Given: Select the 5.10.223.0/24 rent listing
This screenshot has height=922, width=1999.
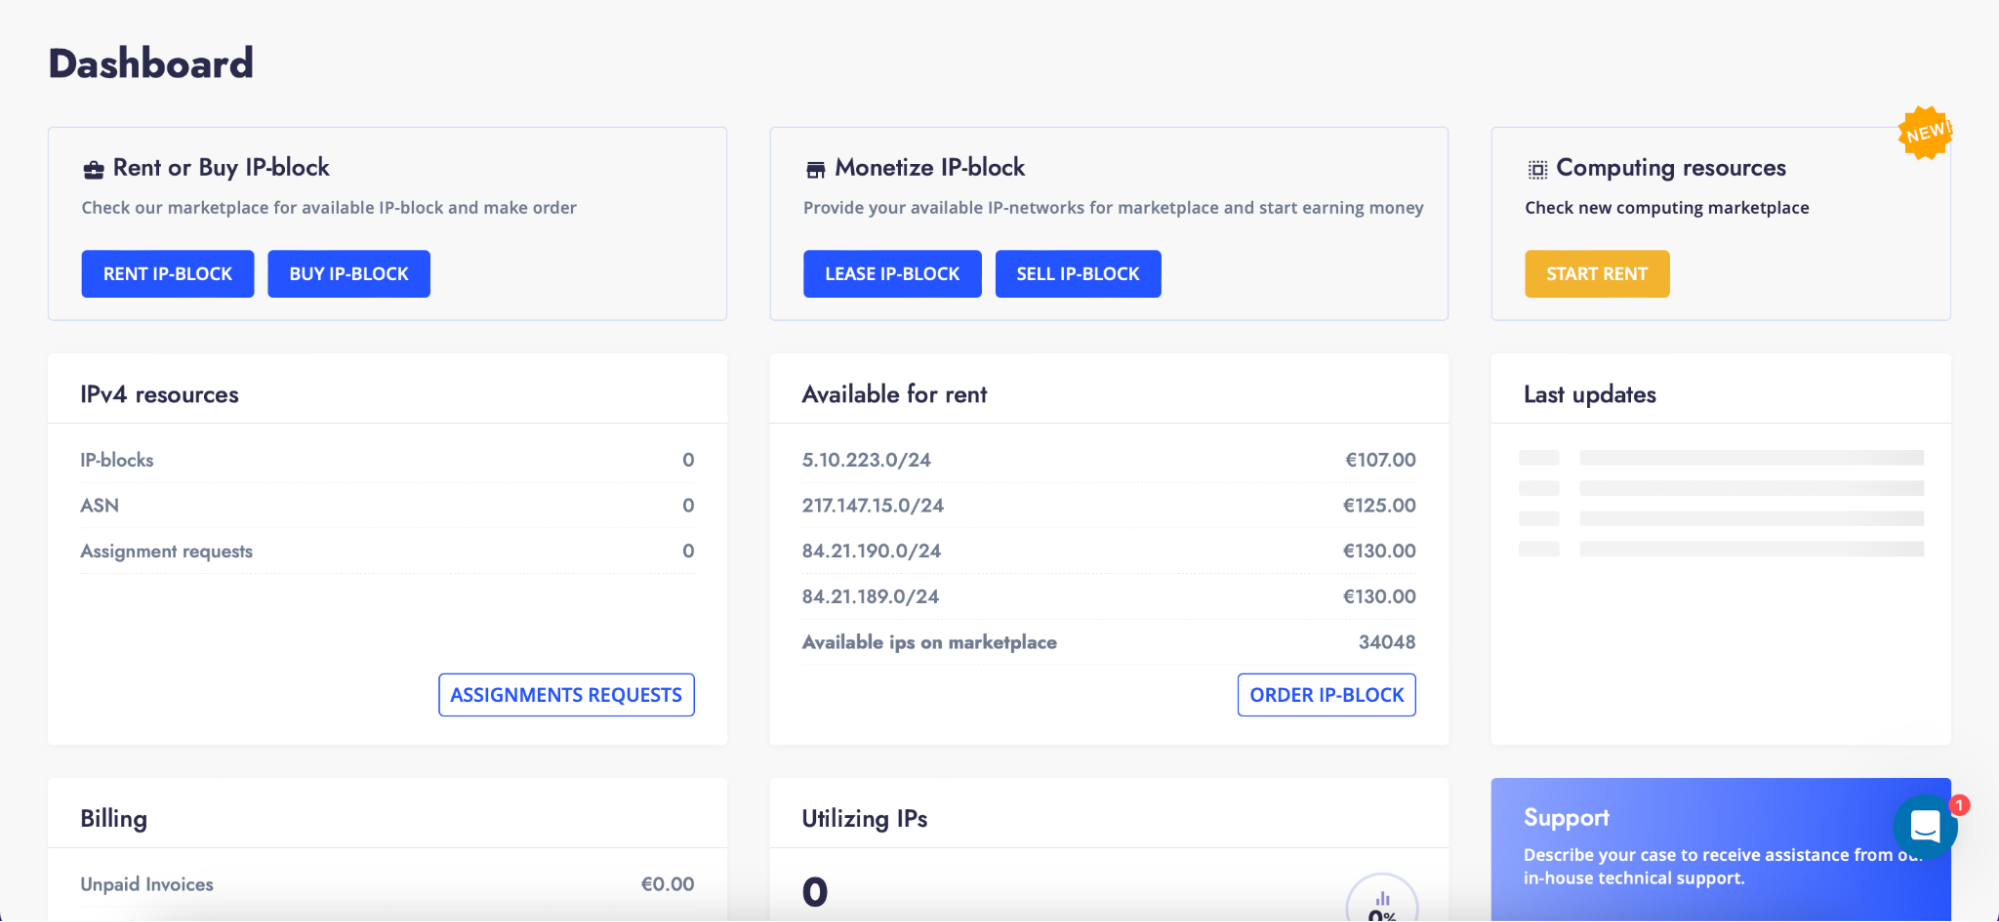Looking at the screenshot, I should (x=866, y=460).
